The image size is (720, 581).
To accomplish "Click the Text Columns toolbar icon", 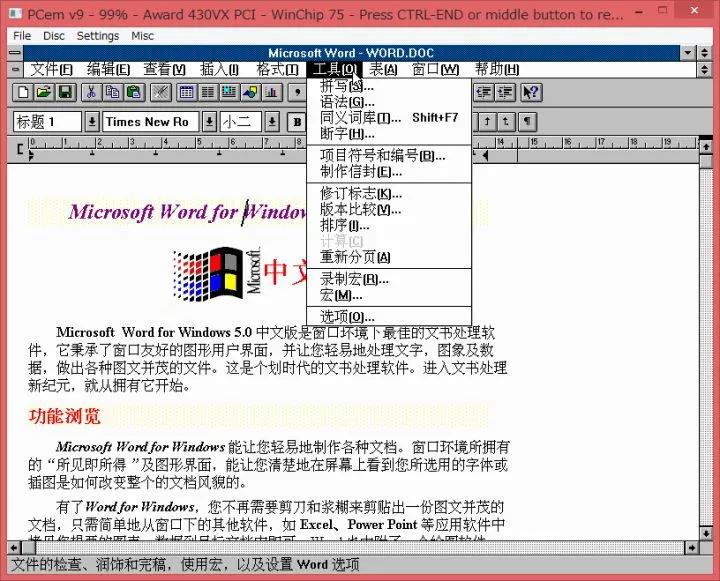I will tap(208, 92).
